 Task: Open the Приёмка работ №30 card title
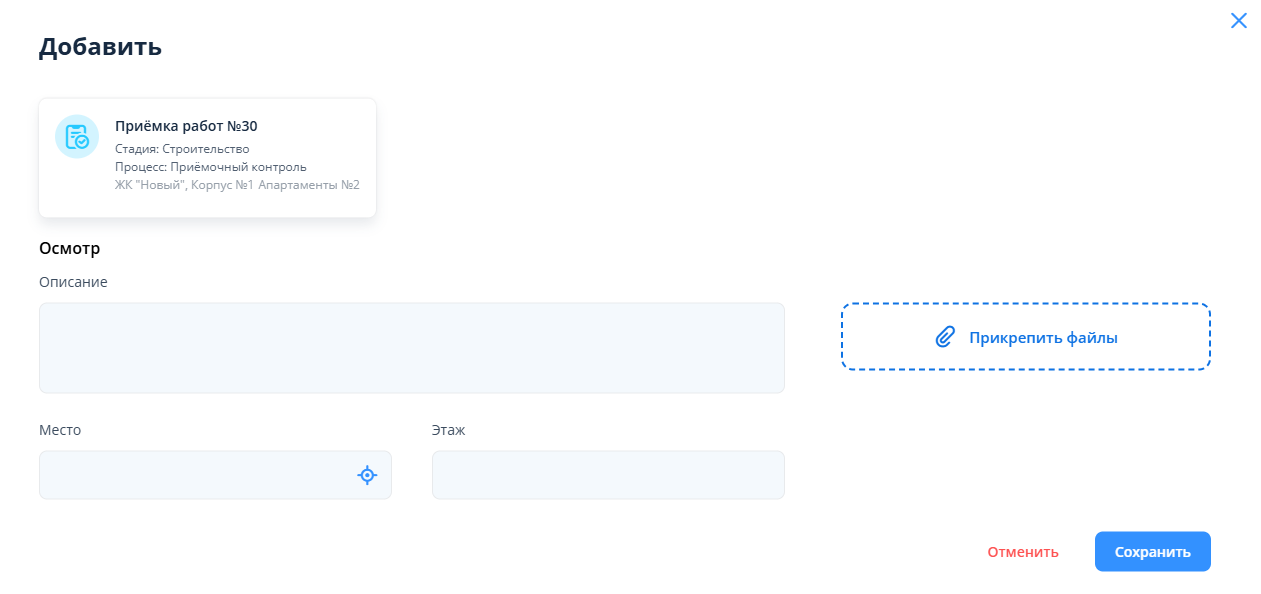point(186,126)
